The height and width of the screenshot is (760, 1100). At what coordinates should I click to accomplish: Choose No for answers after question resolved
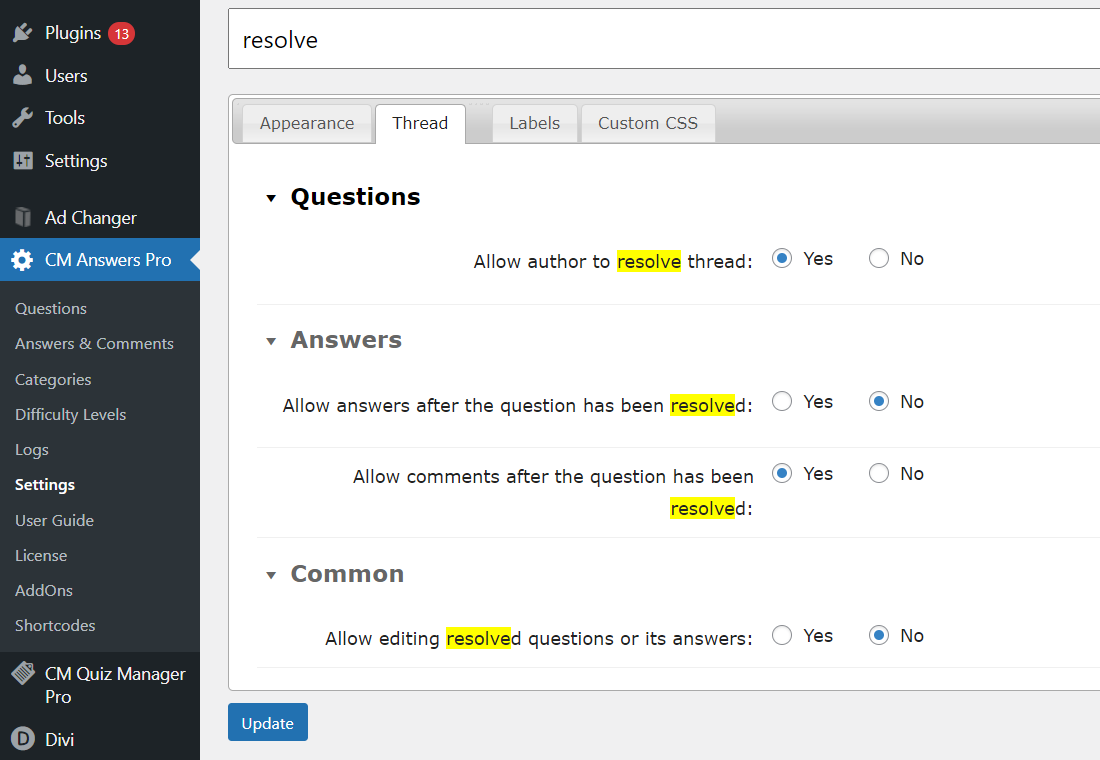(x=878, y=401)
